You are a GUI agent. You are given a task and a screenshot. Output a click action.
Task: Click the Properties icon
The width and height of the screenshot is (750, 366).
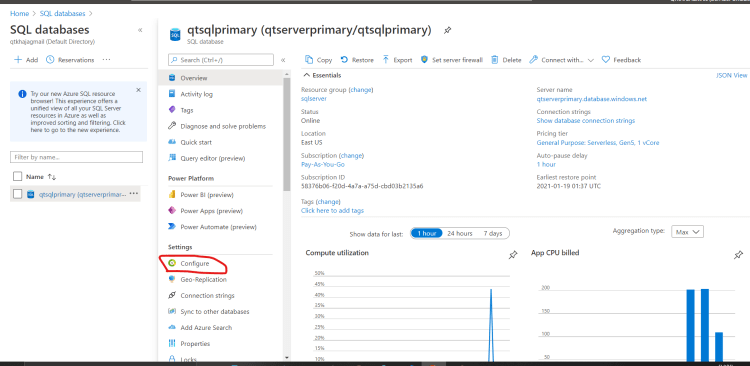(172, 344)
